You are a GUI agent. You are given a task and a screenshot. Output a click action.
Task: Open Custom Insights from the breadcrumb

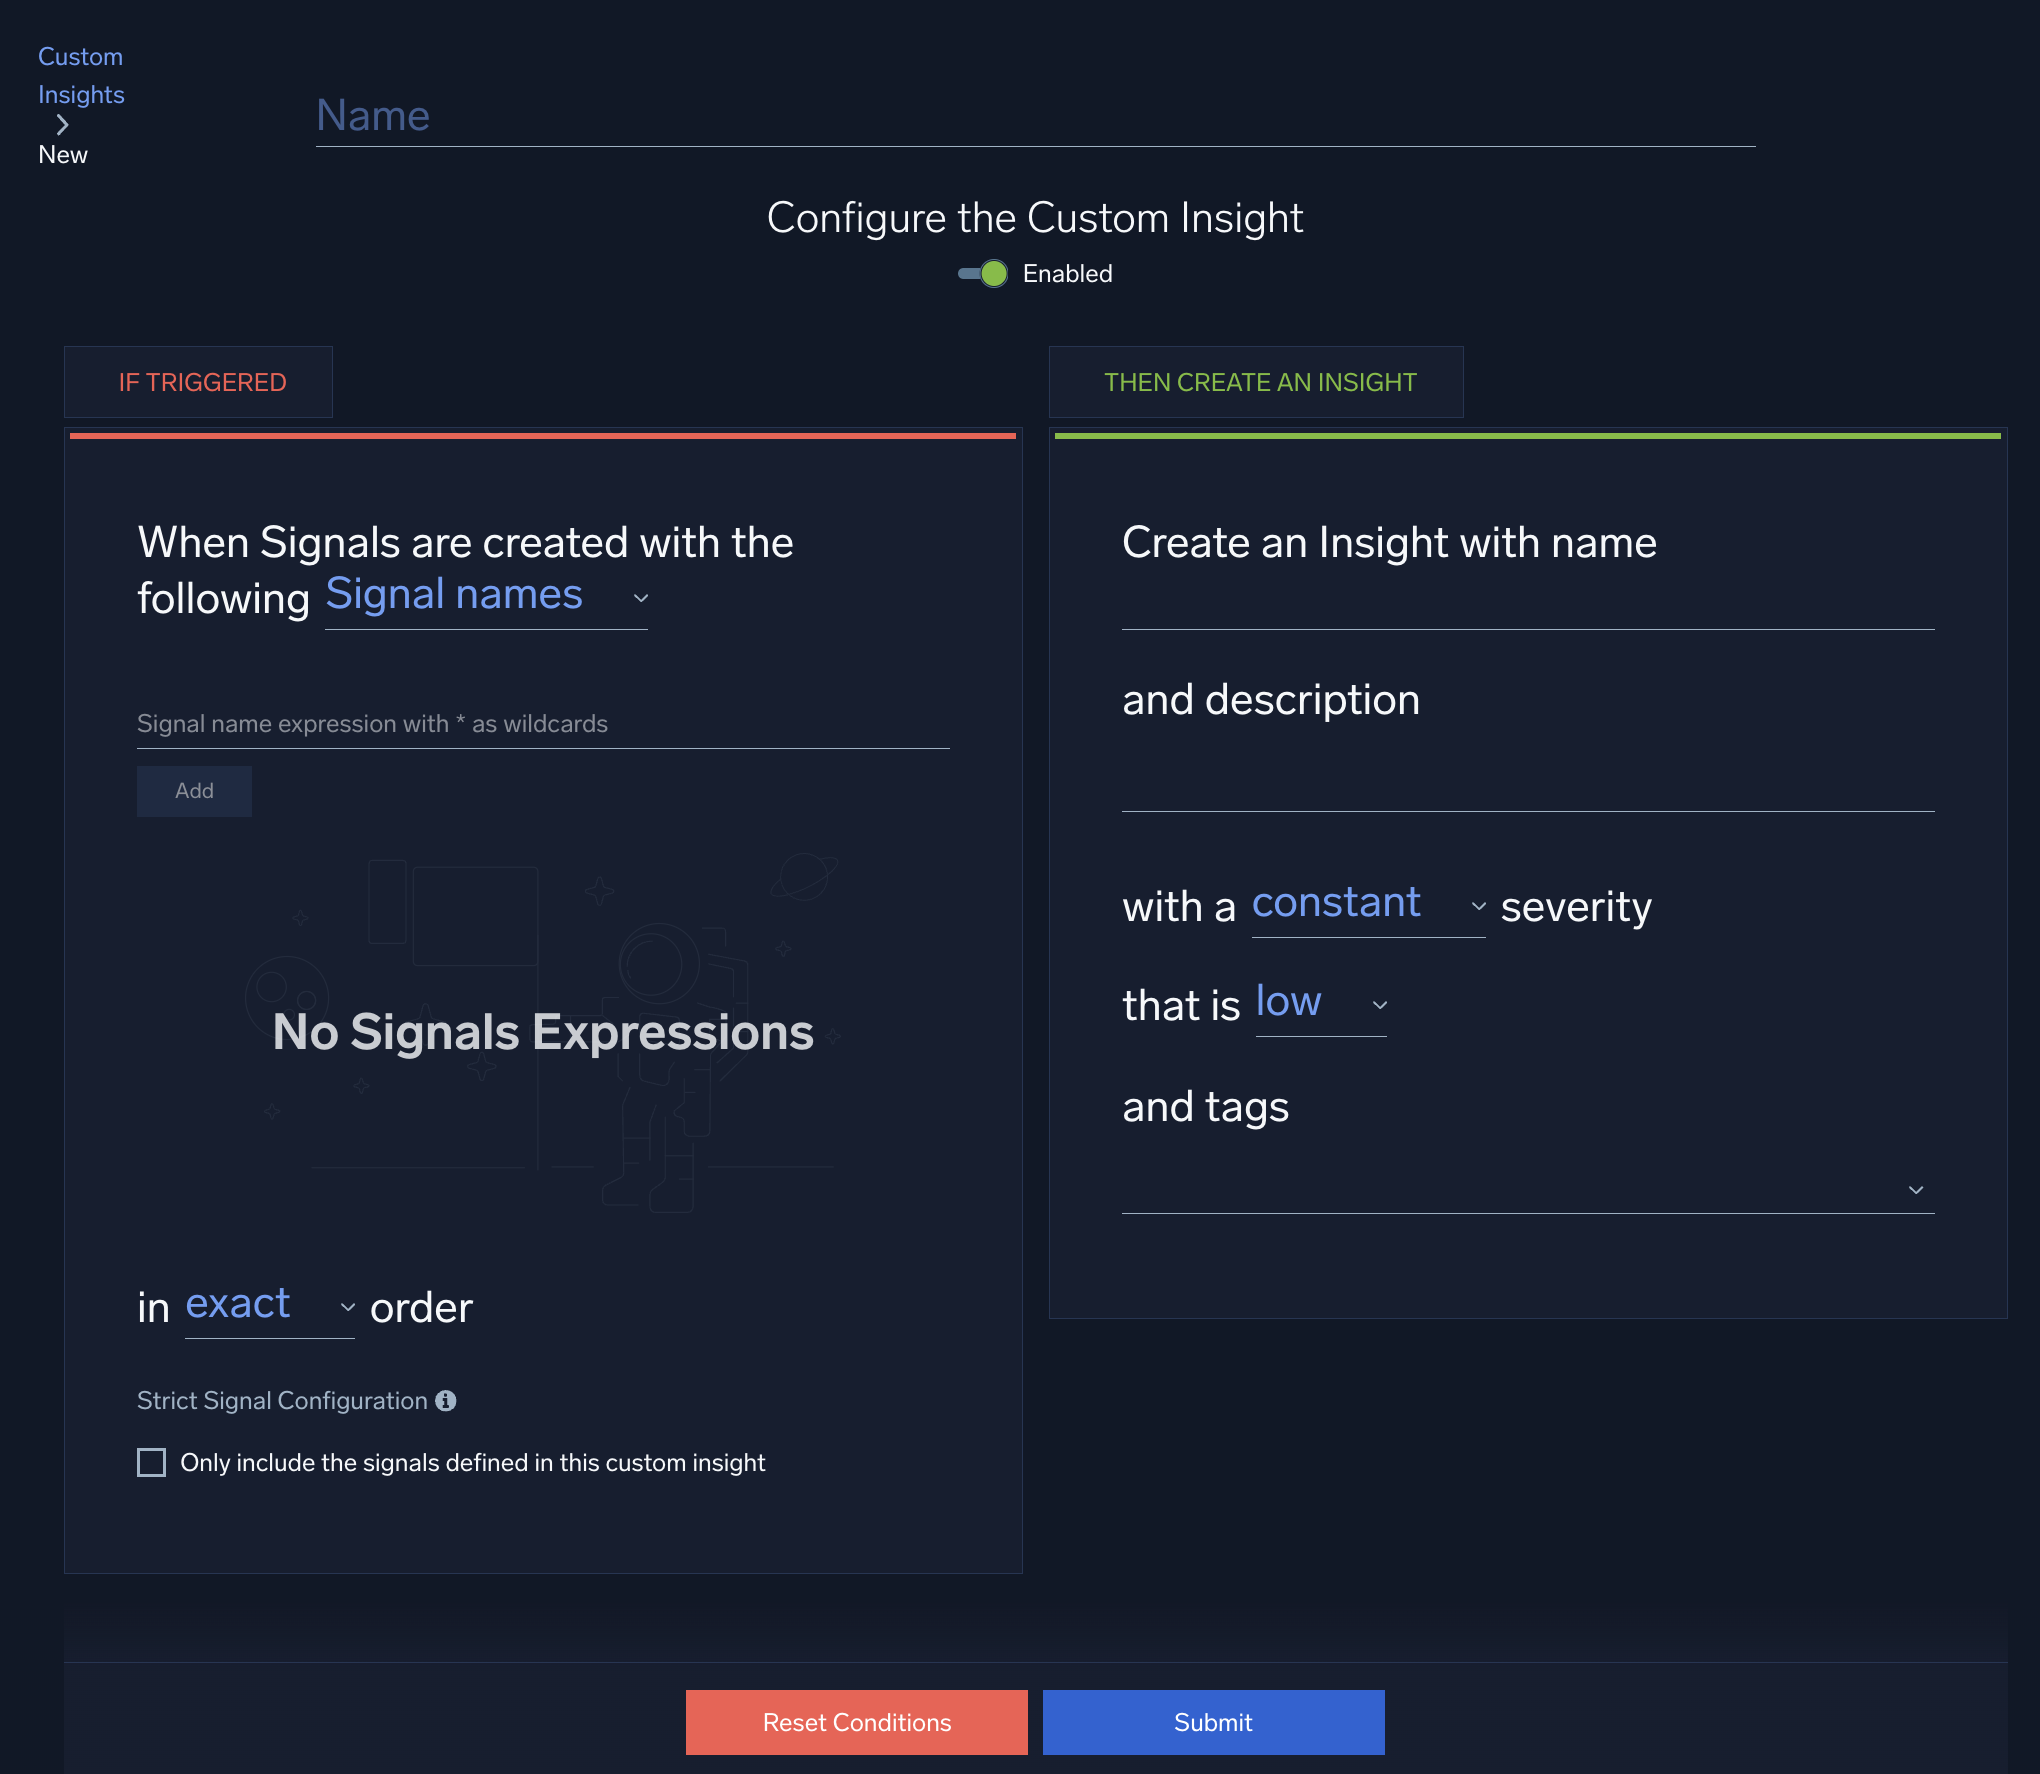click(x=80, y=75)
